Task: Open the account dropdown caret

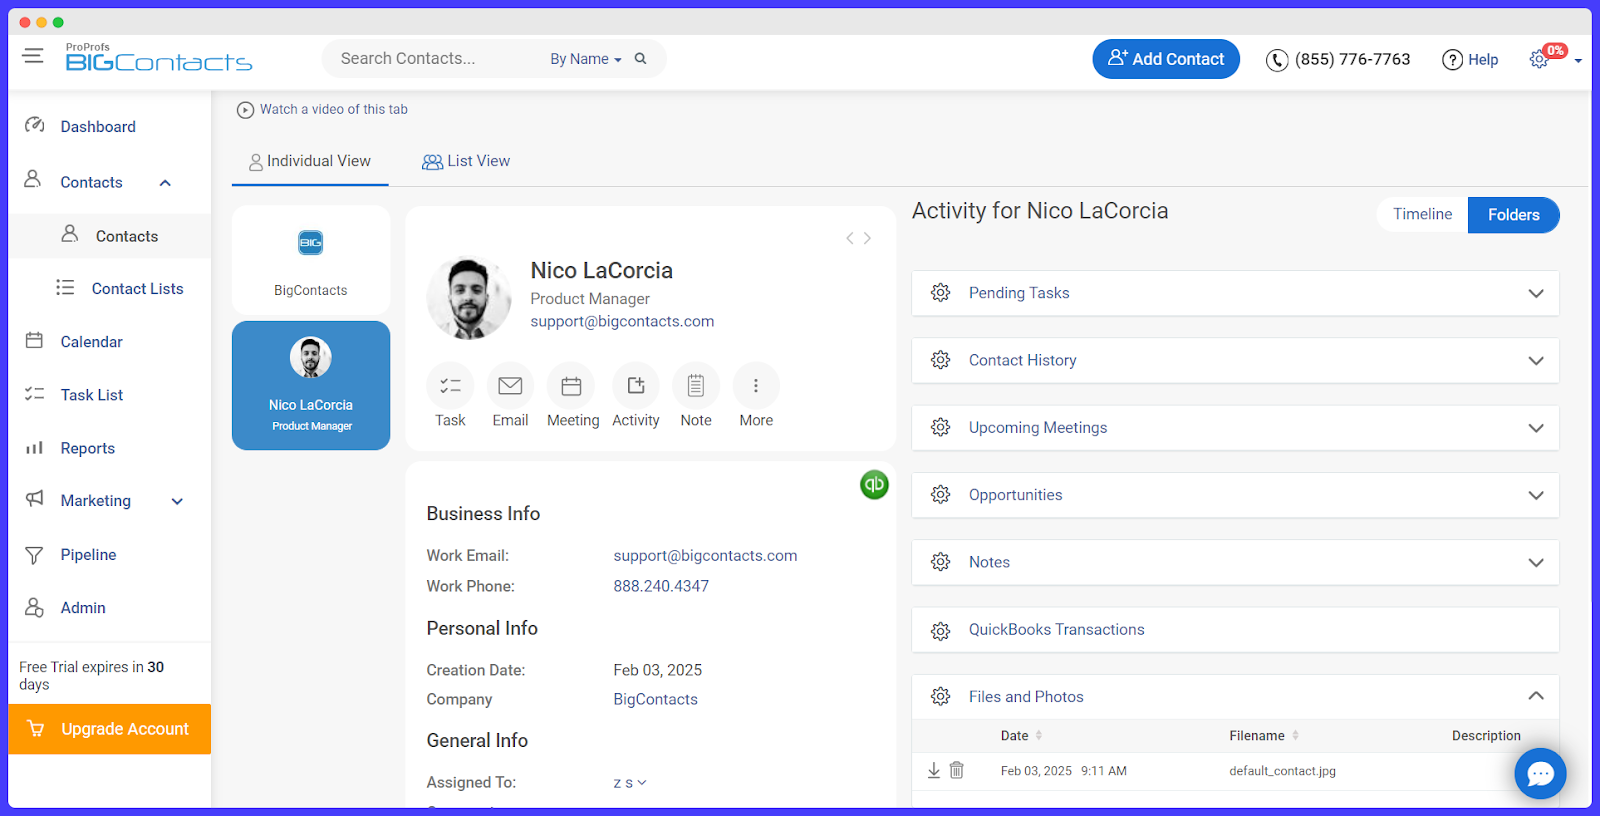Action: [1578, 61]
